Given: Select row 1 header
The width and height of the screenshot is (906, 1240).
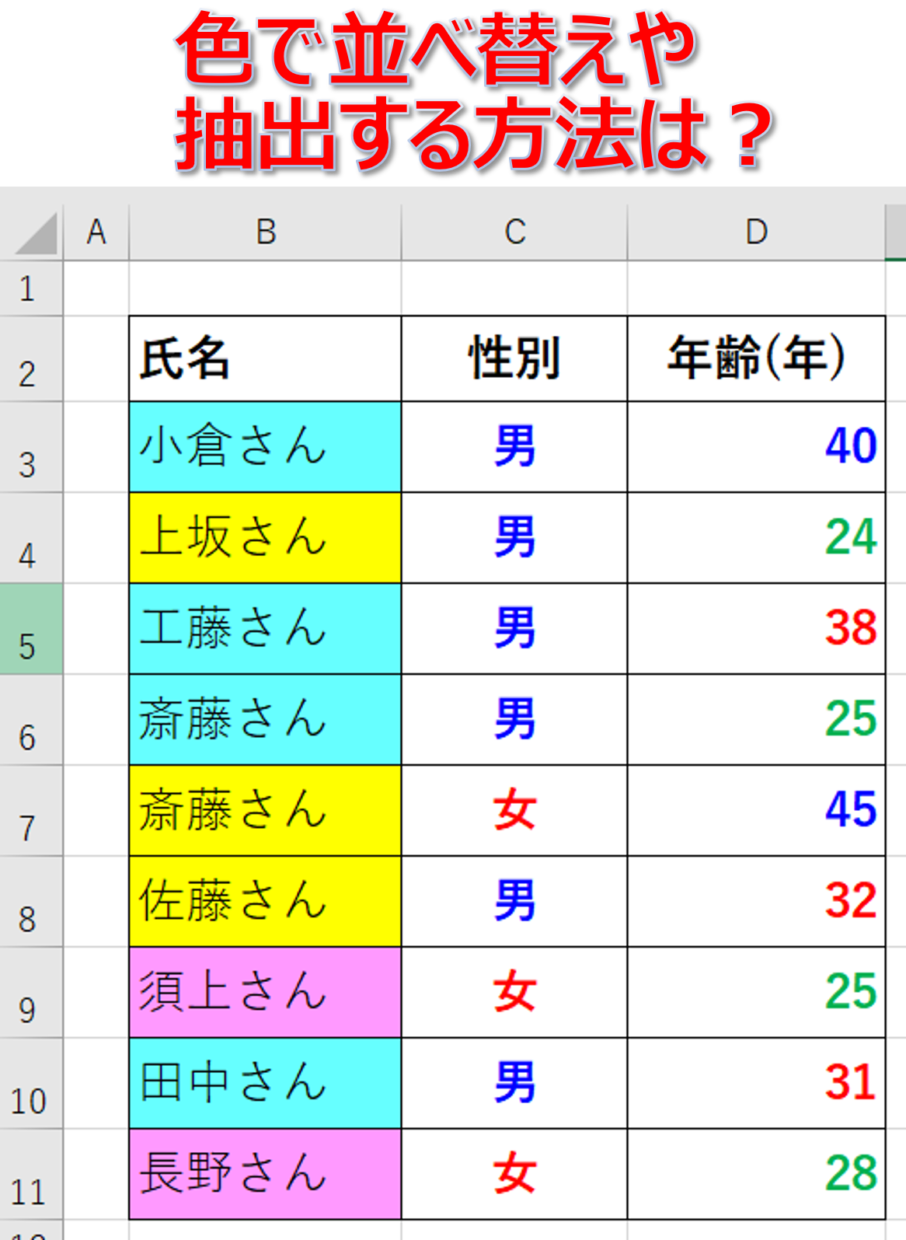Looking at the screenshot, I should click(31, 289).
